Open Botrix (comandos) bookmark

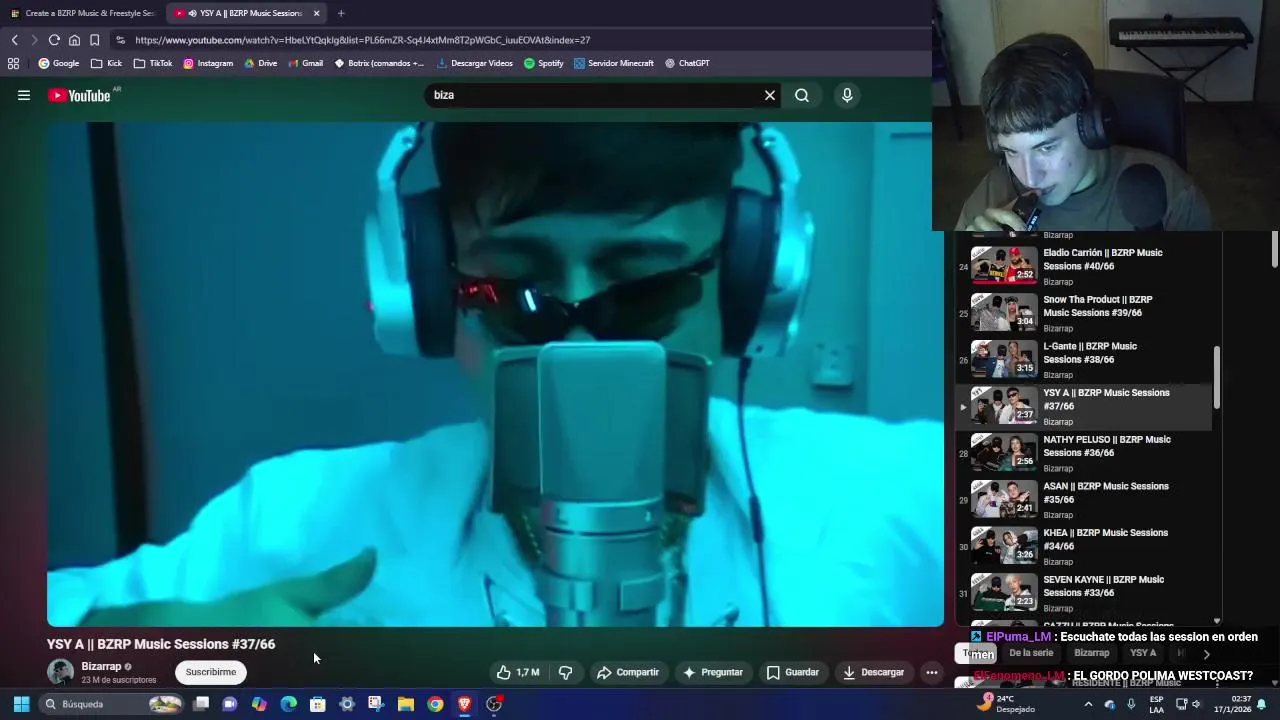click(379, 63)
